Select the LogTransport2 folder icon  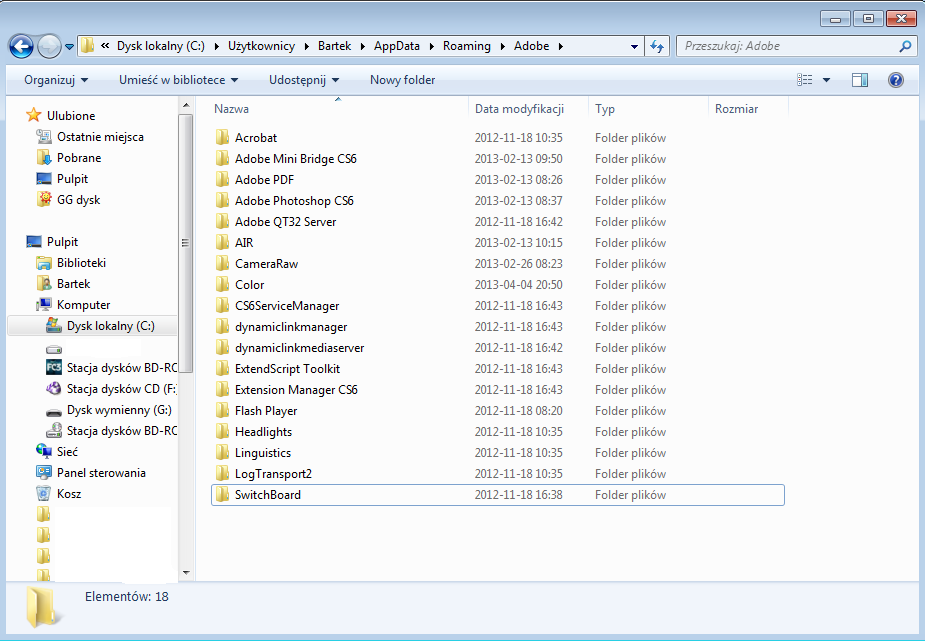tap(222, 474)
